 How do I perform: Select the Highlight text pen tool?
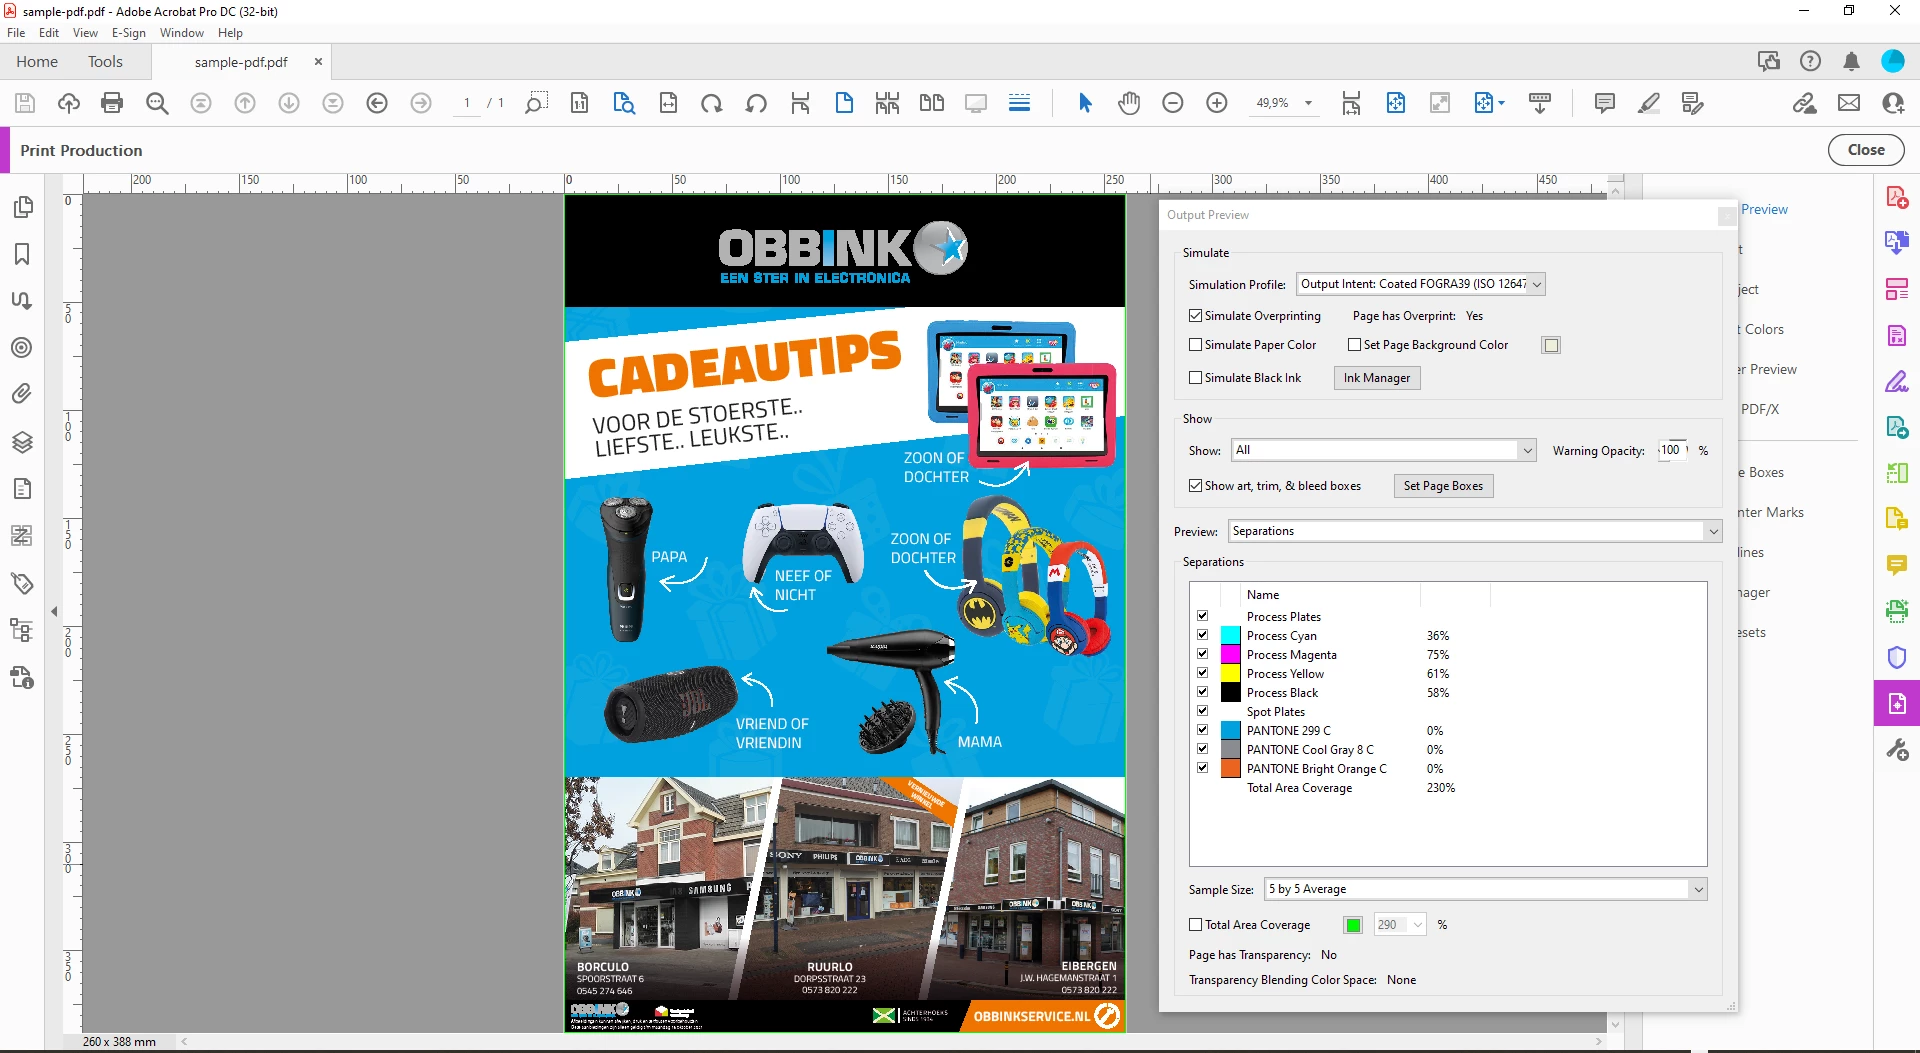tap(1649, 103)
